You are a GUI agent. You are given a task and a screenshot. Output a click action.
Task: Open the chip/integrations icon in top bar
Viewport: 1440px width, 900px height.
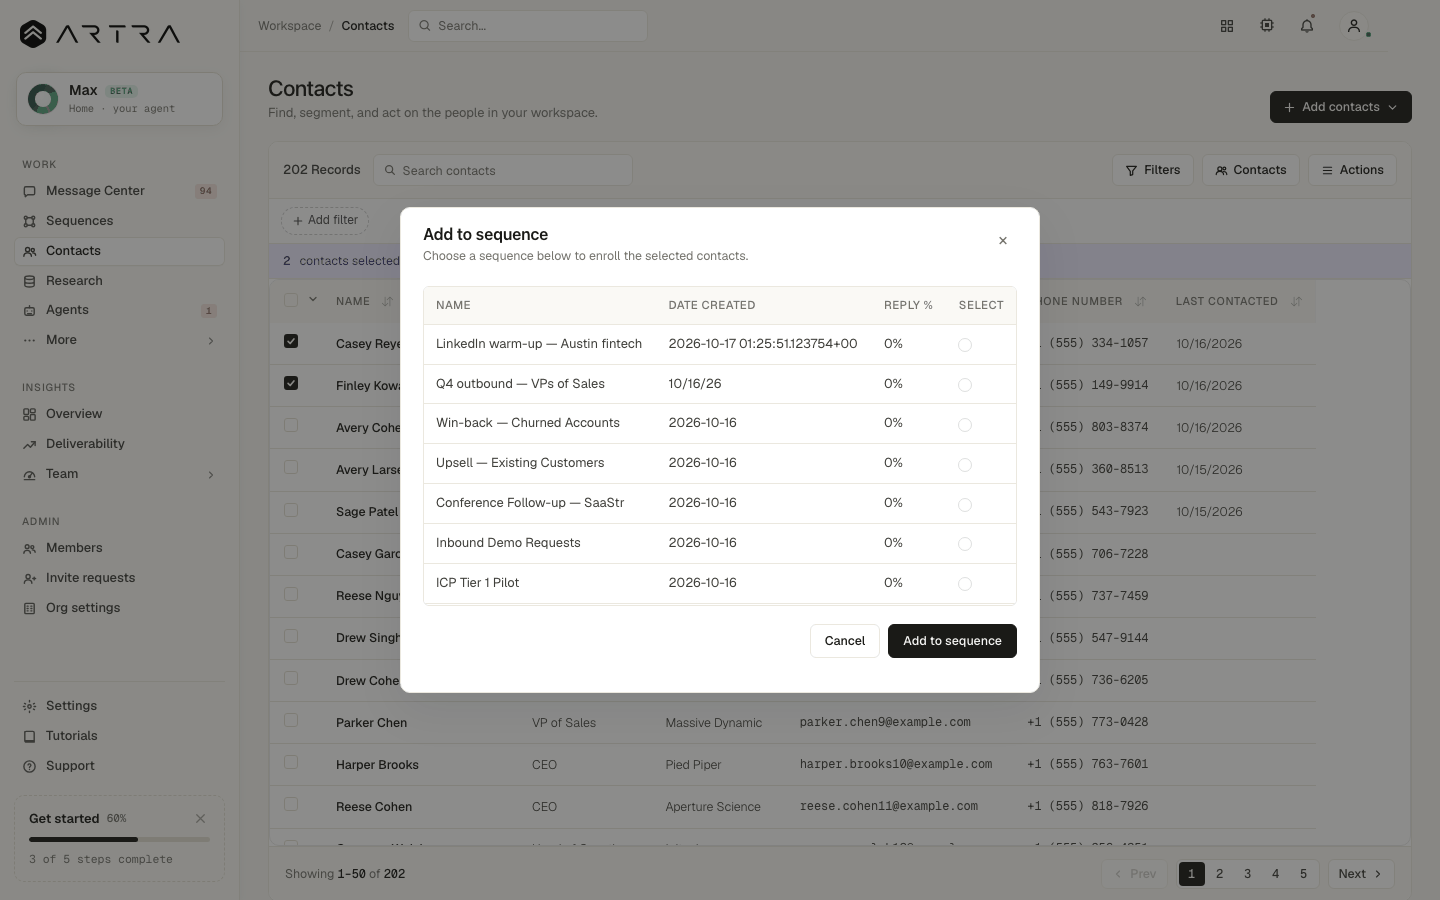pyautogui.click(x=1267, y=26)
